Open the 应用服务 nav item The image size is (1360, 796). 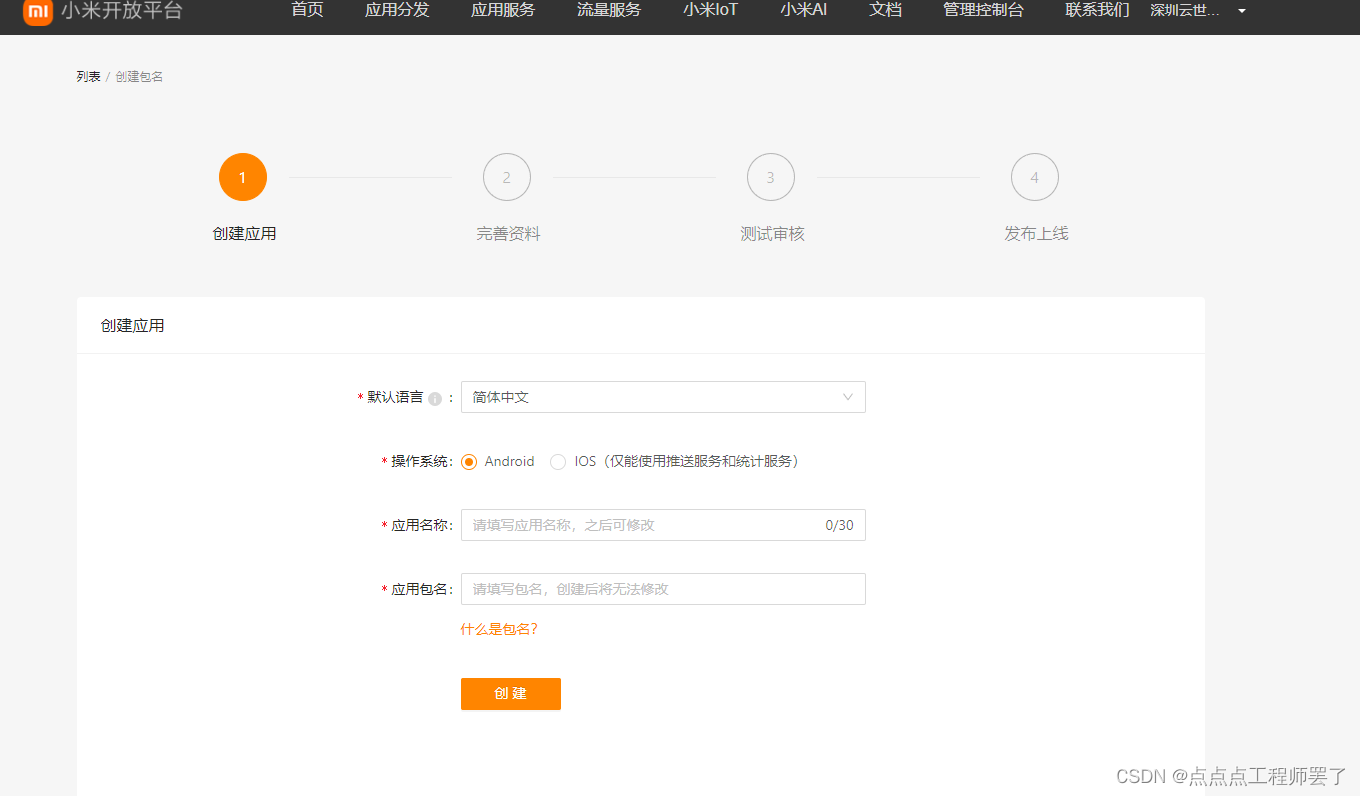503,10
